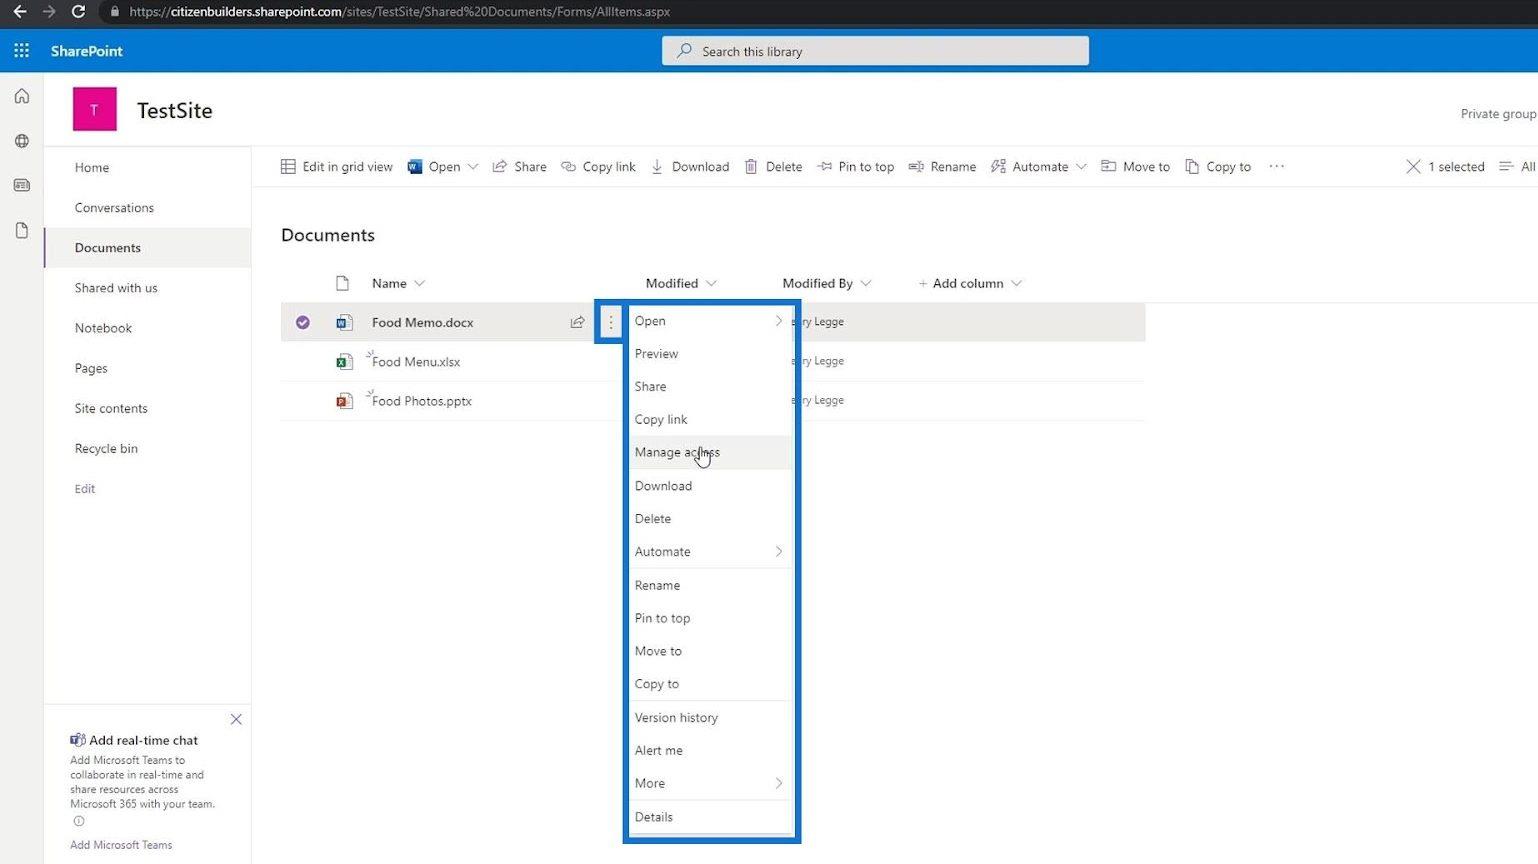Click the PowerPoint icon for Food Photos.pptx

coord(344,401)
